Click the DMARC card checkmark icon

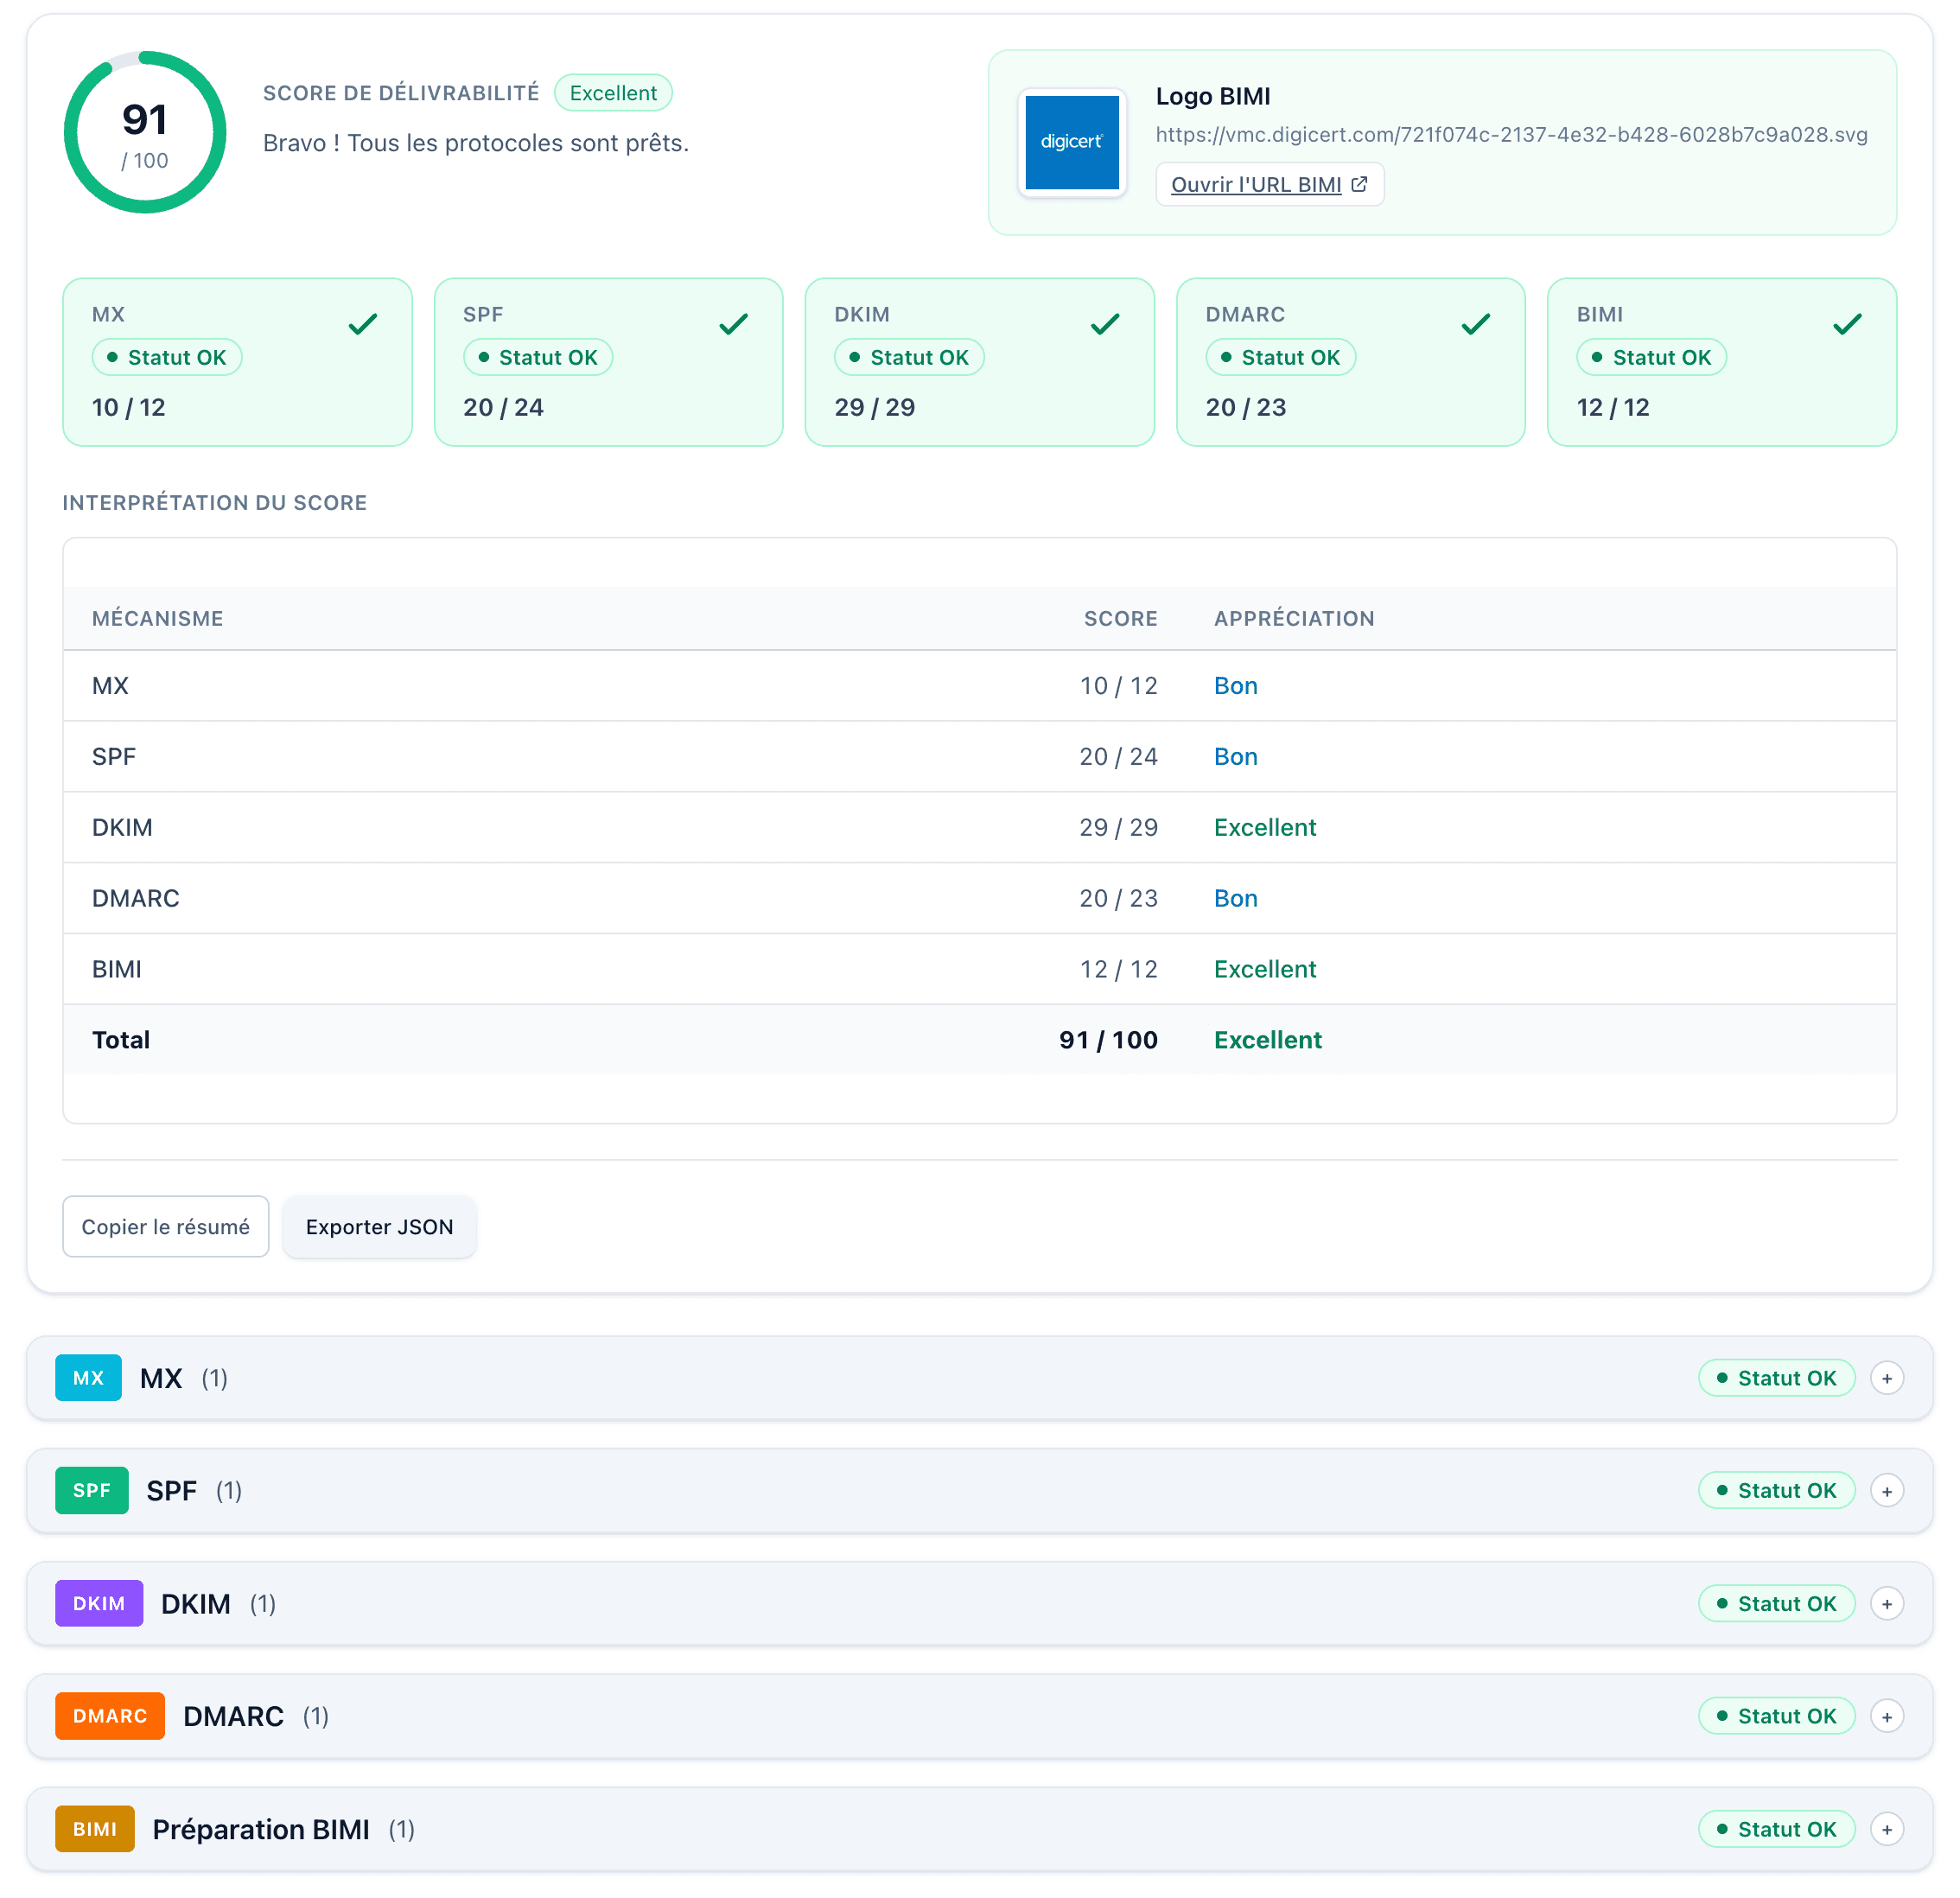click(1477, 323)
